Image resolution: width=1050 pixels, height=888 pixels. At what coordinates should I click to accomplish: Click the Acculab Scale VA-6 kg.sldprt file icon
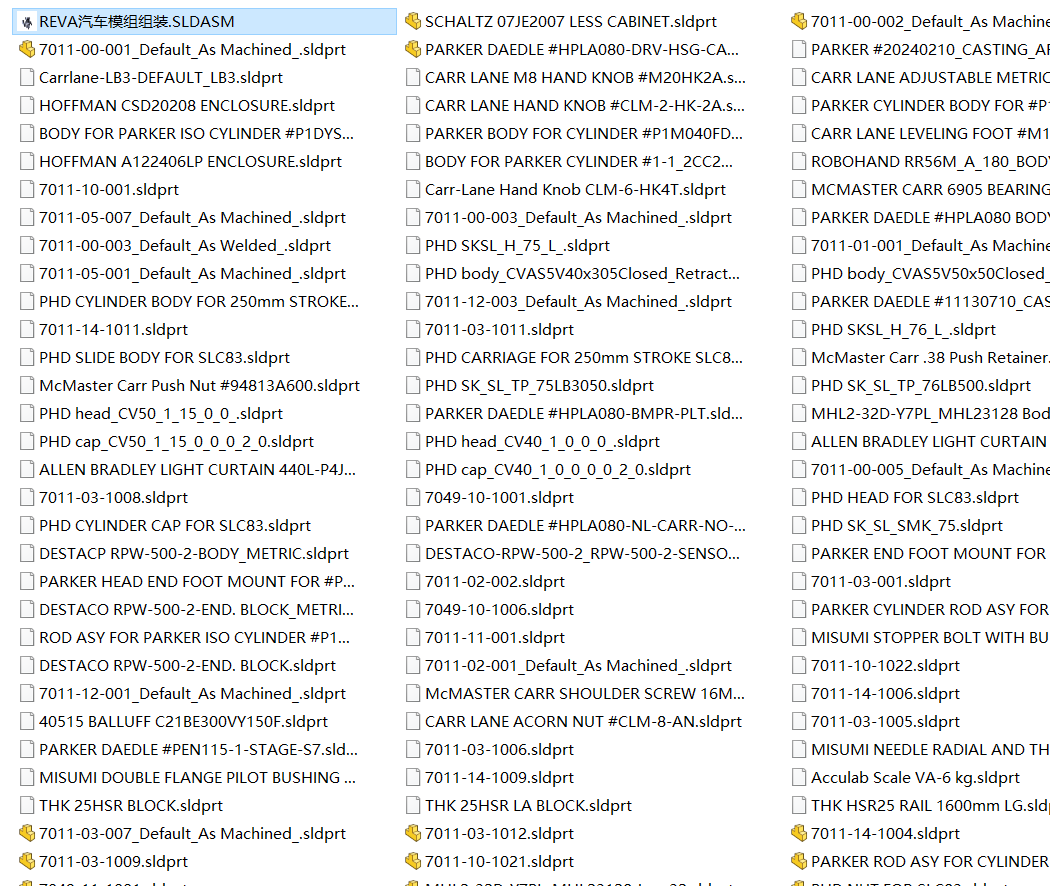click(798, 778)
